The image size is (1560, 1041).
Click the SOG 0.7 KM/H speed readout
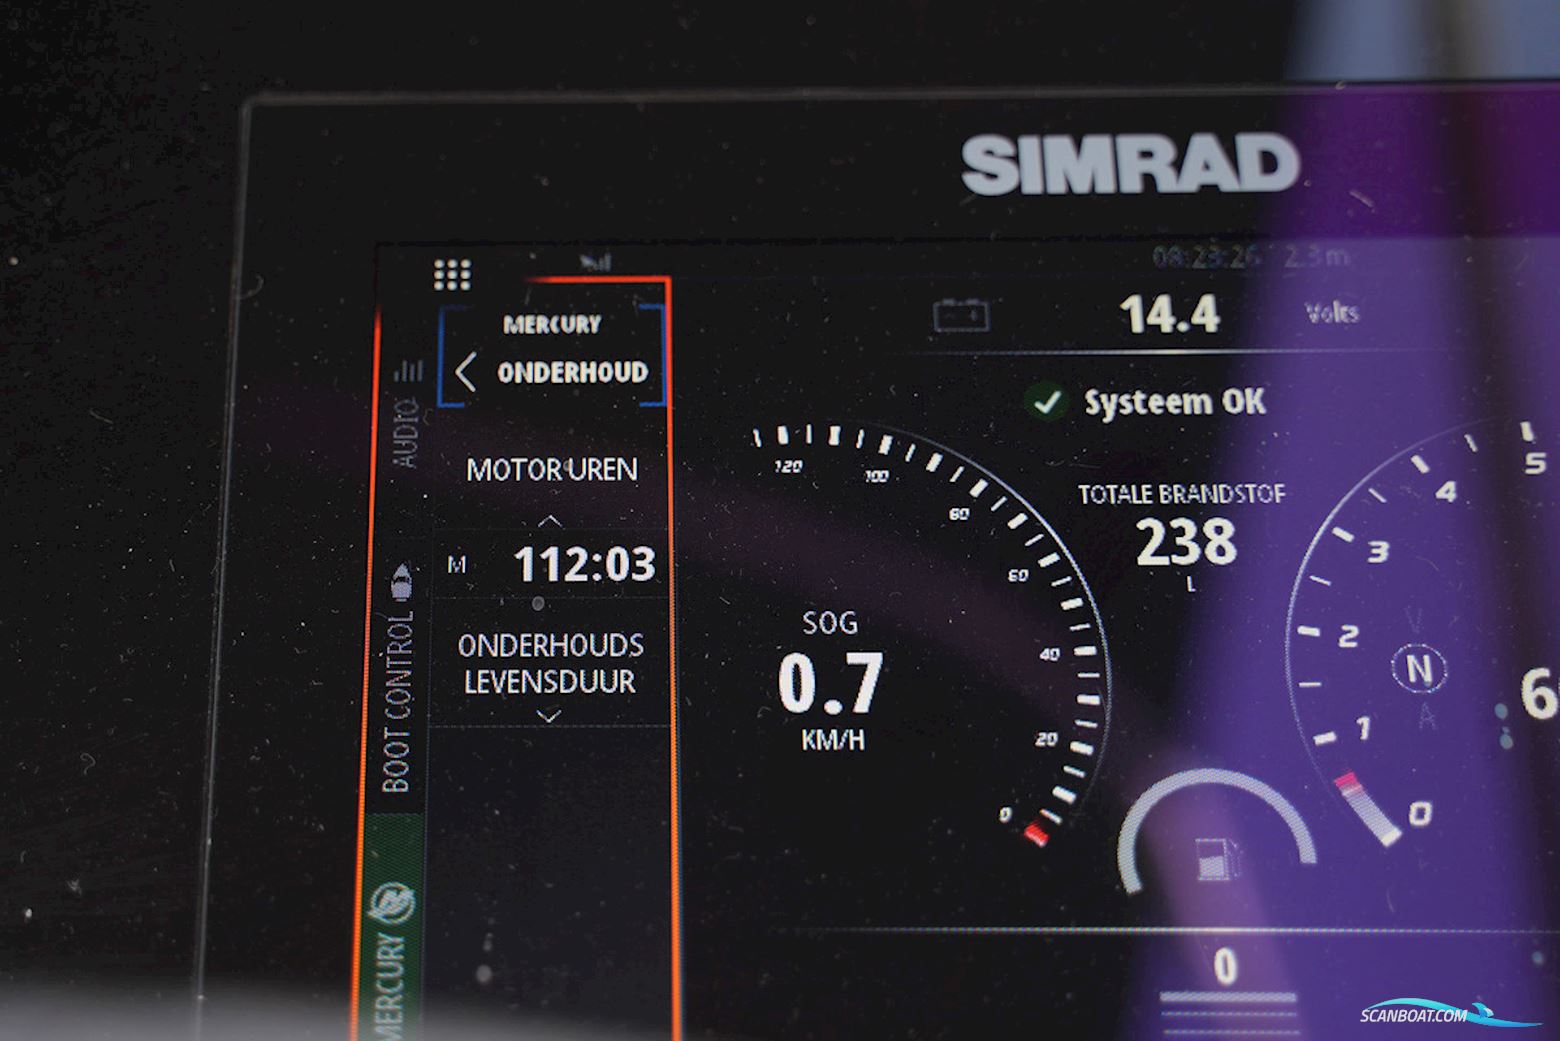tap(830, 682)
